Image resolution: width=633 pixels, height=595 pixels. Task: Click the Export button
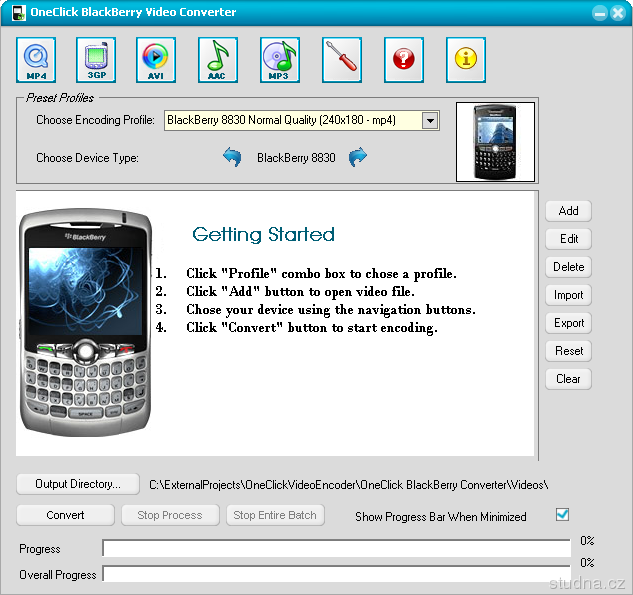[568, 323]
